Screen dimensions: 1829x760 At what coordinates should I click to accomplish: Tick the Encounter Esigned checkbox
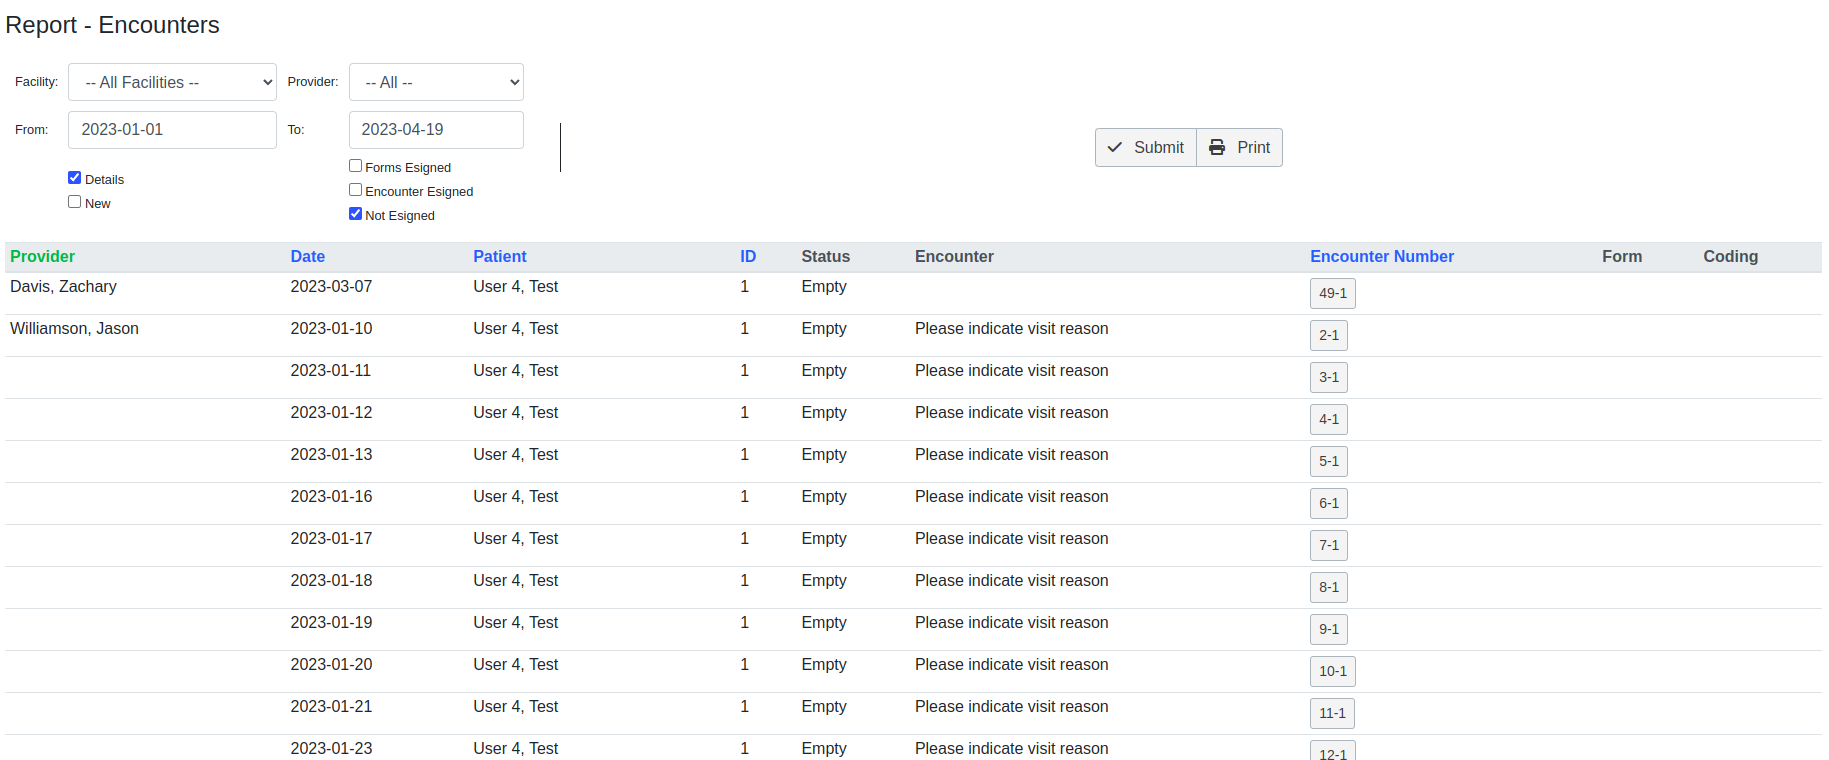click(355, 190)
